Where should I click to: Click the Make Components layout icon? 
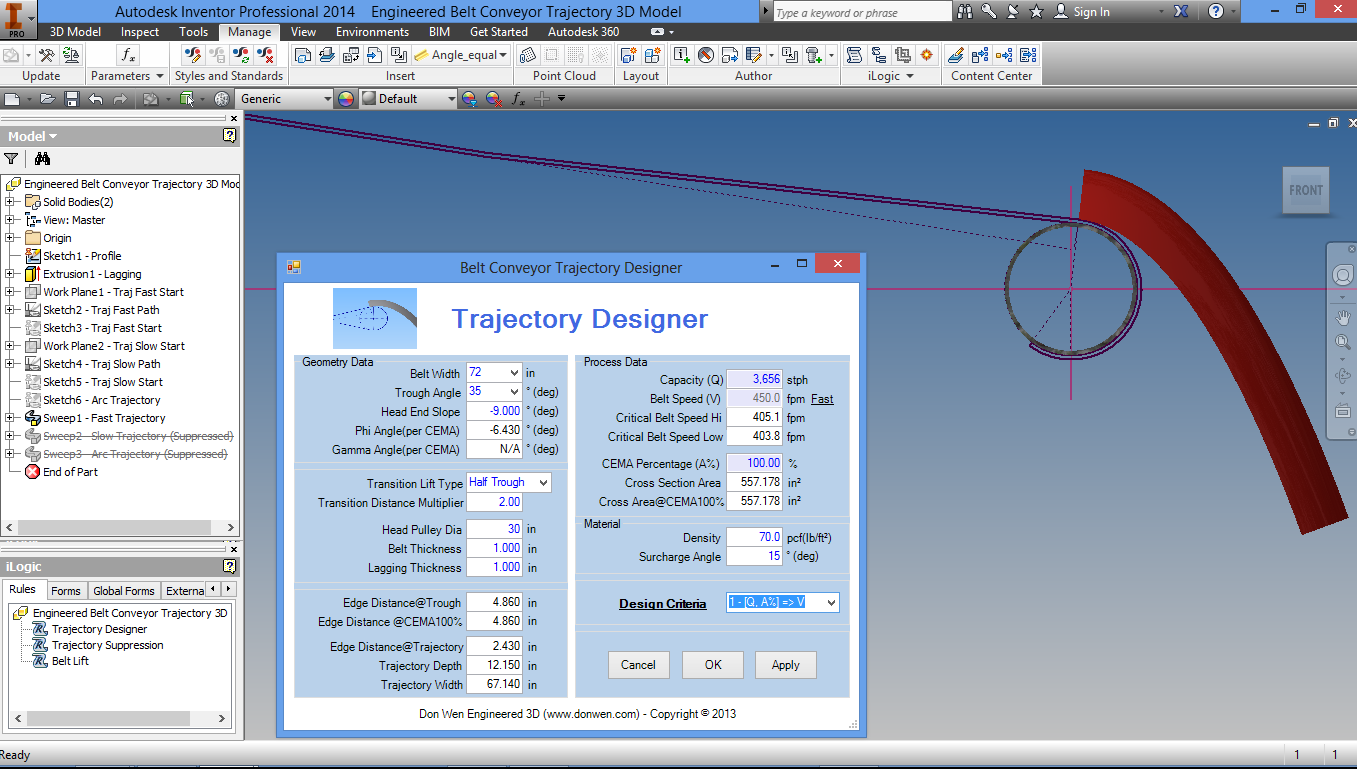pyautogui.click(x=653, y=55)
